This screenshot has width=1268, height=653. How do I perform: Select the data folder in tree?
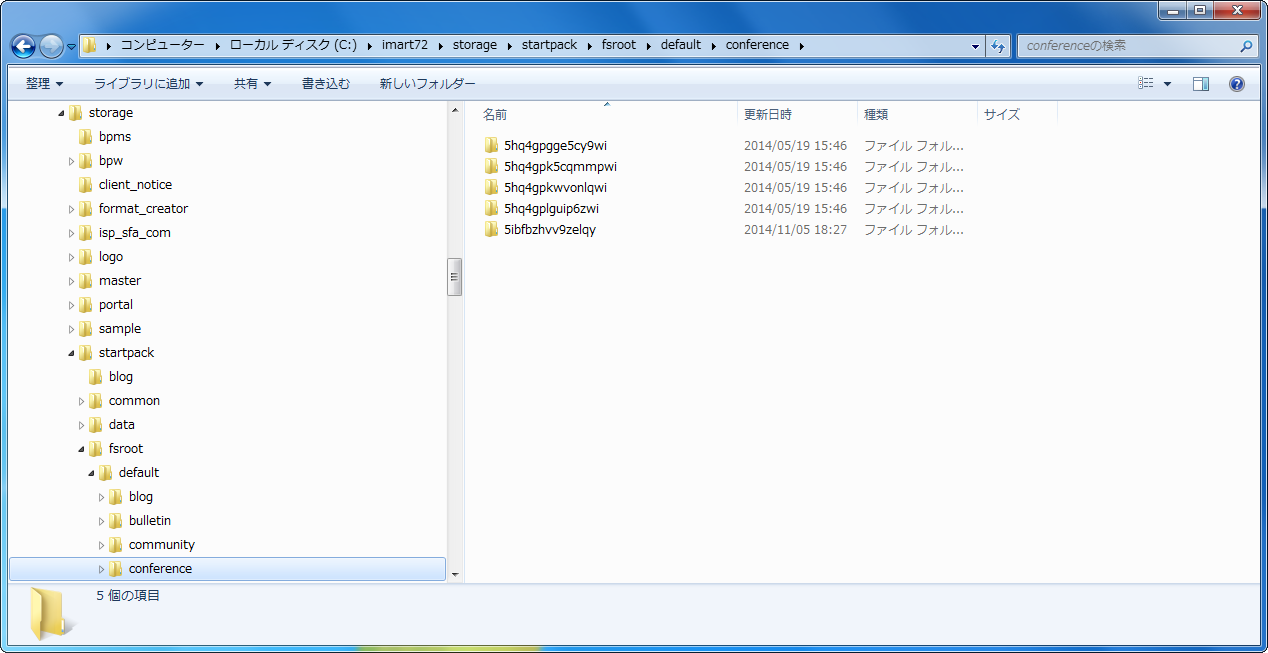point(122,425)
